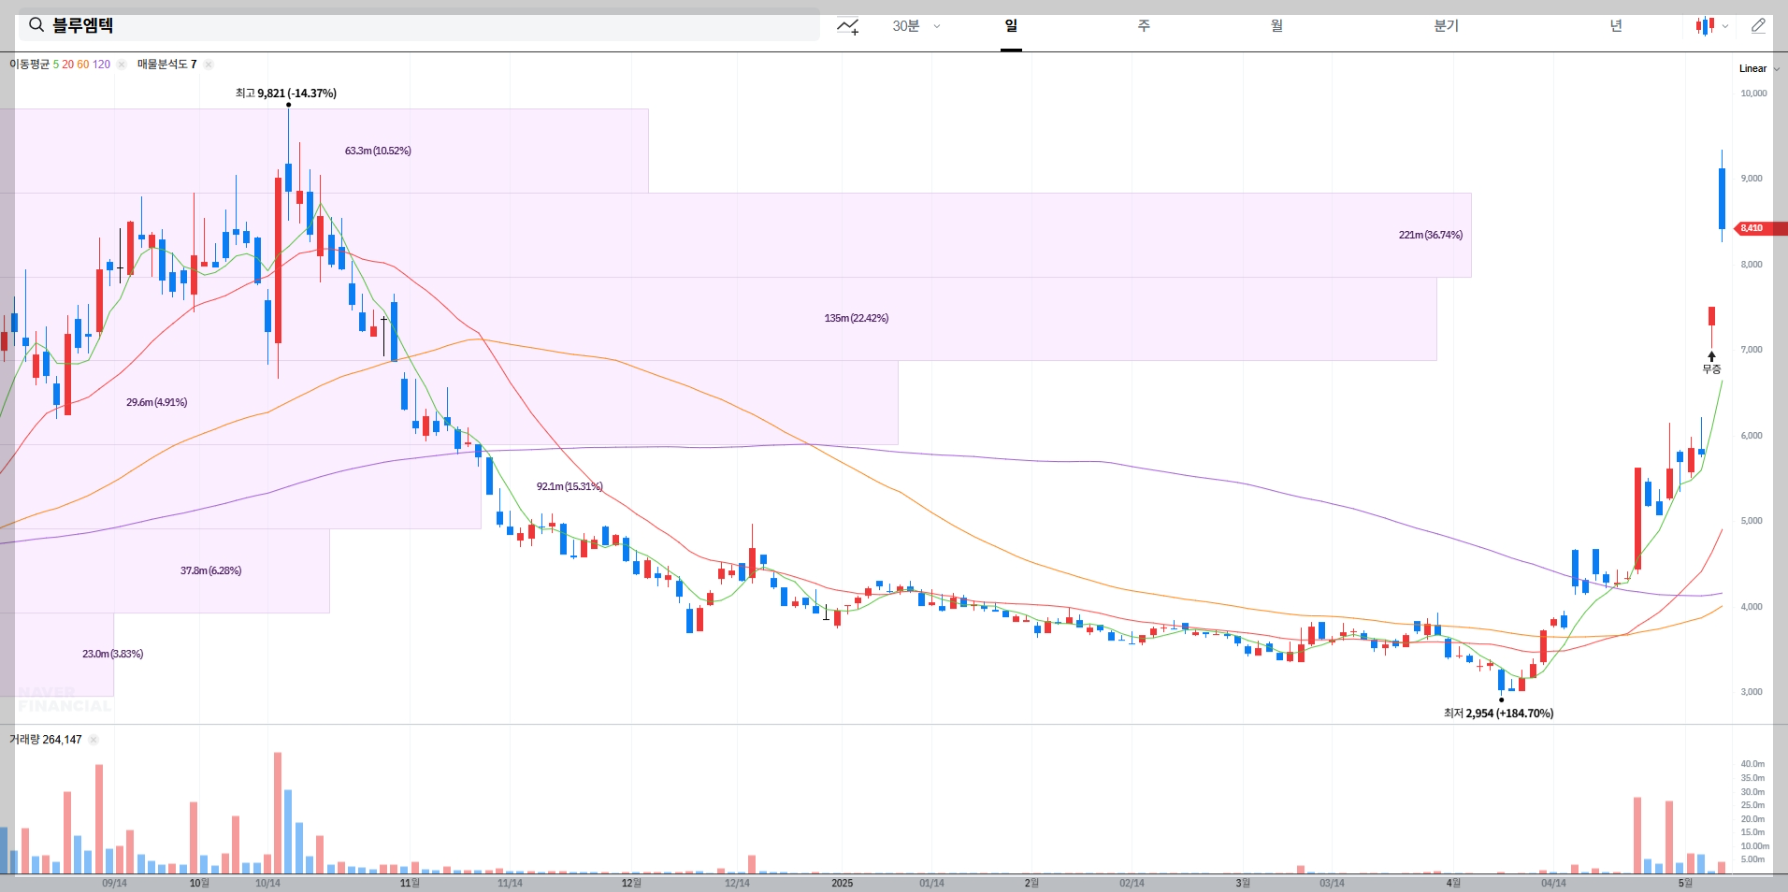Image resolution: width=1788 pixels, height=892 pixels.
Task: Click the 10,000 price axis label
Action: 1753,93
